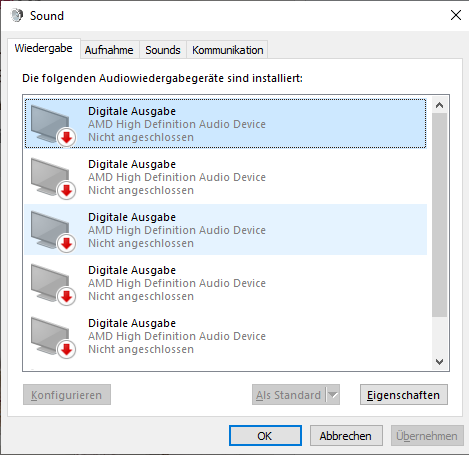Open the Sounds tab
The width and height of the screenshot is (469, 455).
(x=163, y=50)
